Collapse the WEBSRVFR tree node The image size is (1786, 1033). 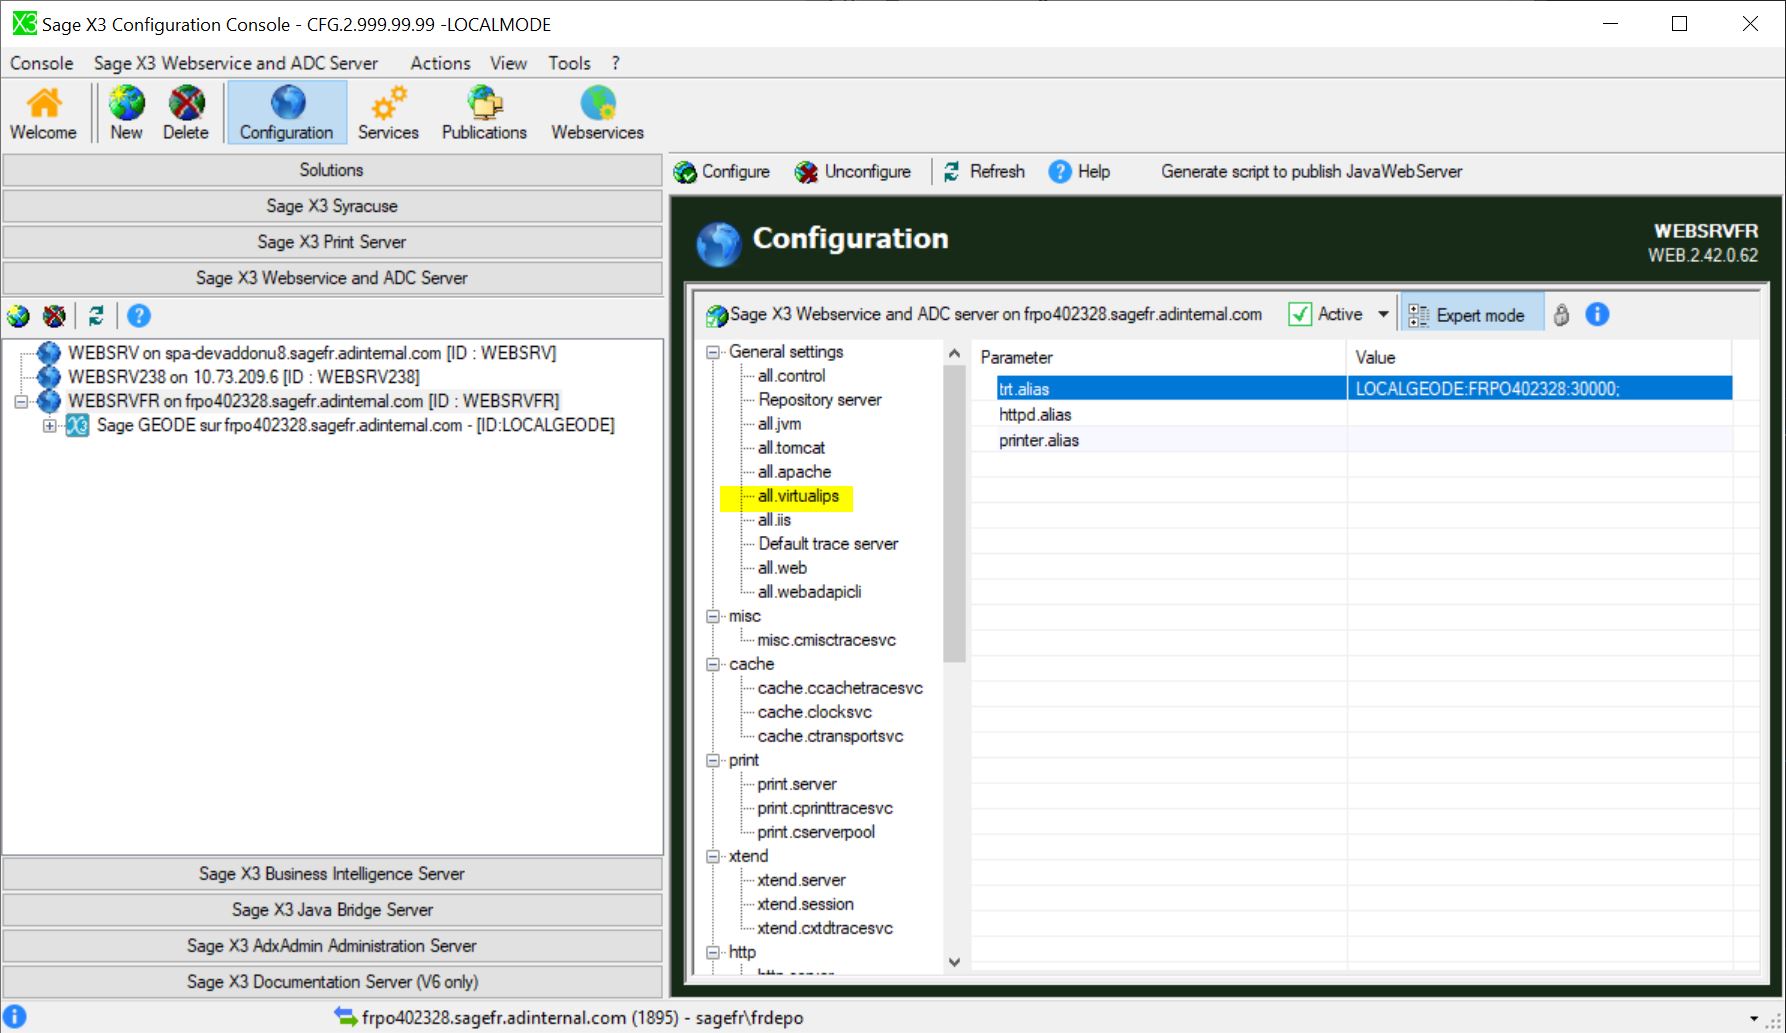[x=21, y=402]
